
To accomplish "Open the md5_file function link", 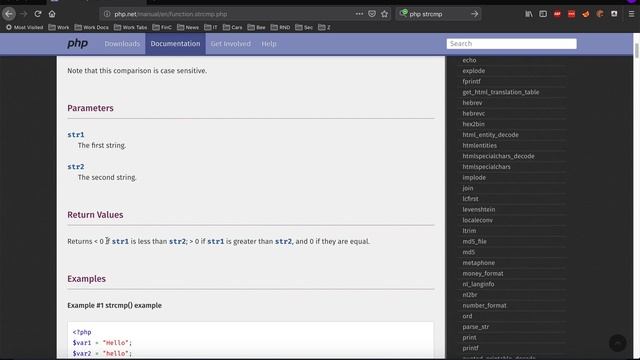I will click(x=474, y=241).
